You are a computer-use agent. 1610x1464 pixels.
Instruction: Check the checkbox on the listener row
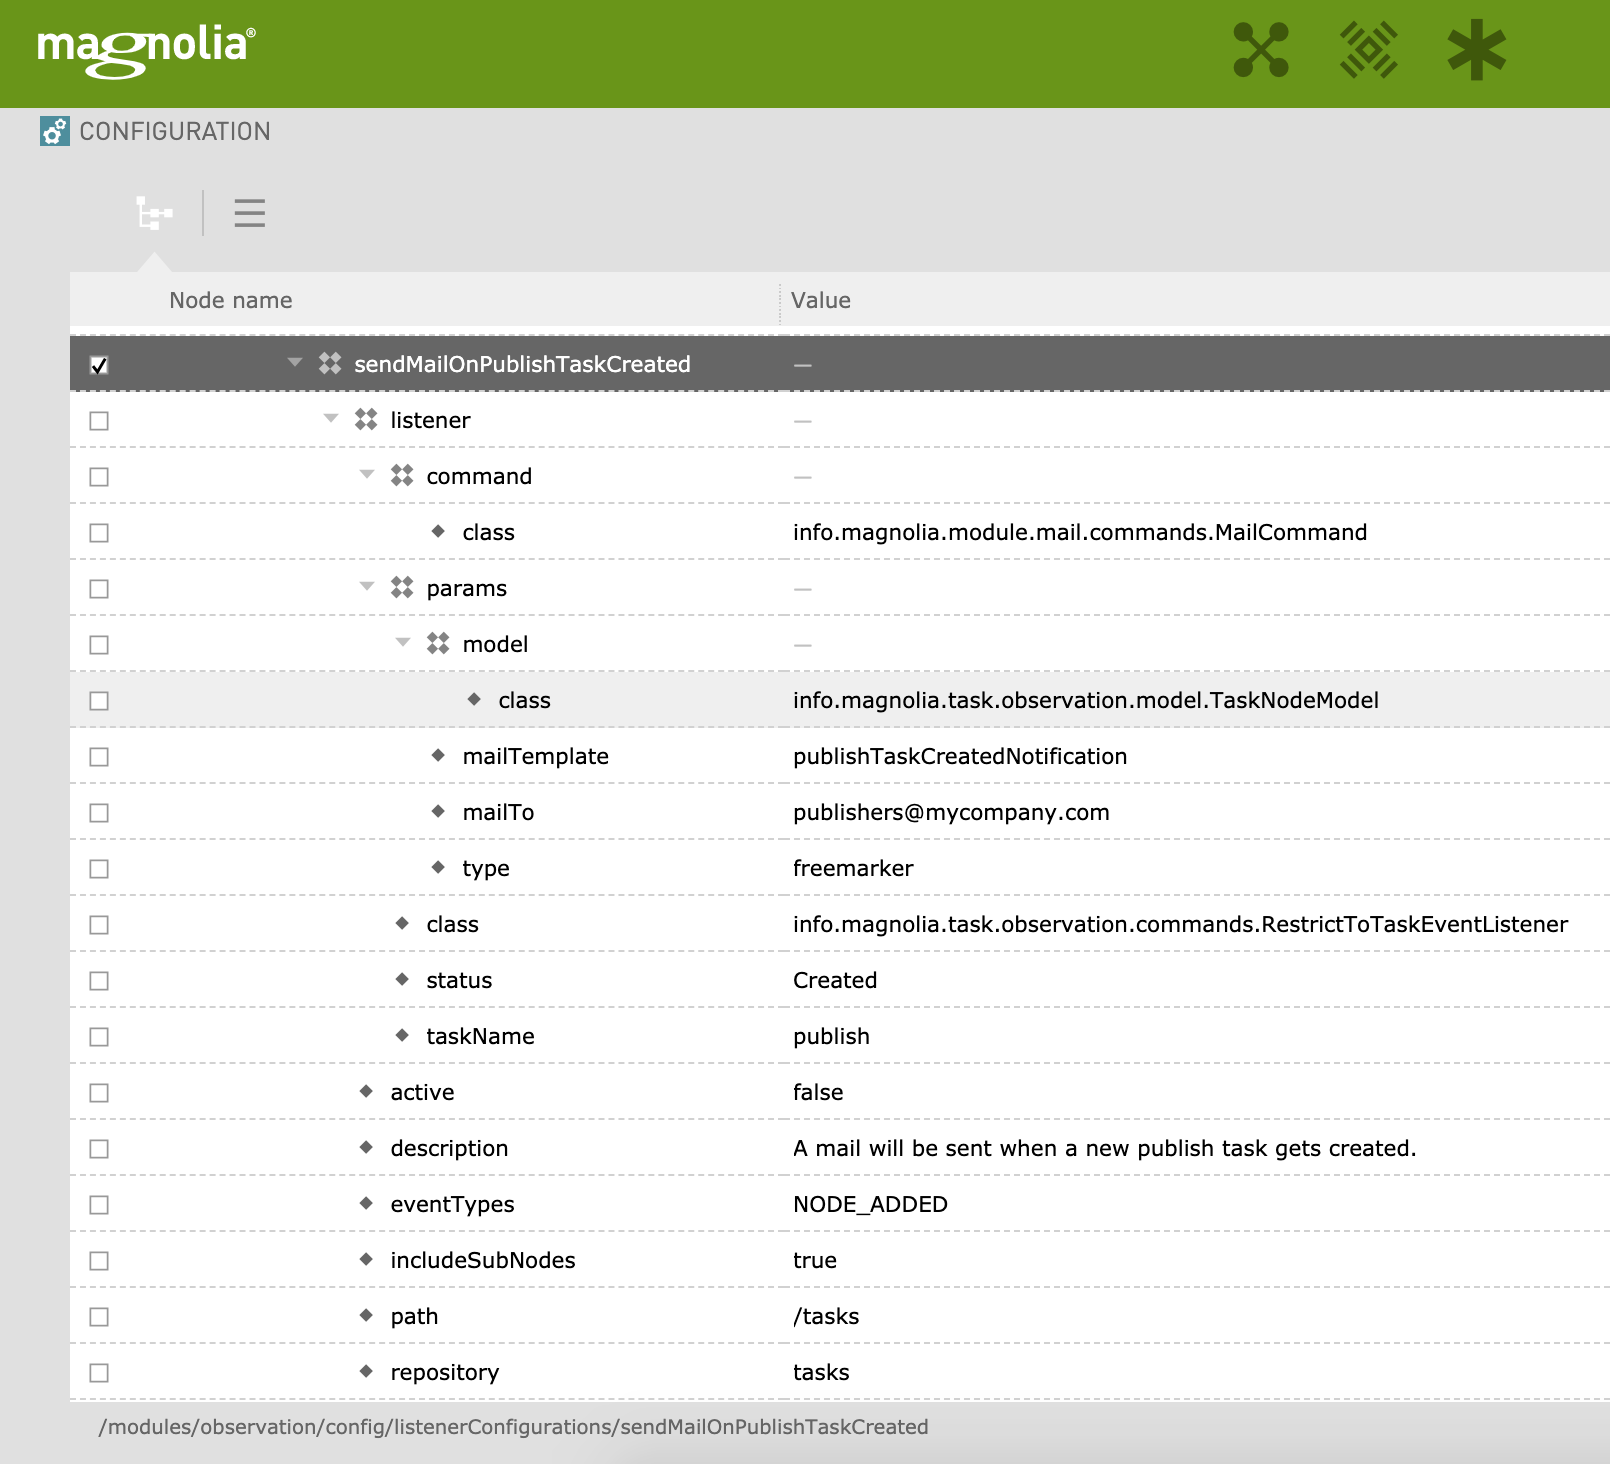(97, 420)
